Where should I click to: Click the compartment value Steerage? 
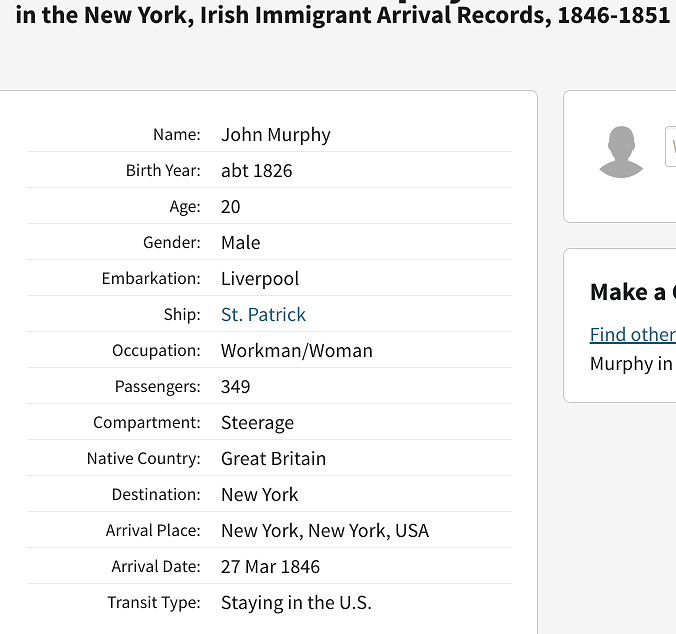pyautogui.click(x=257, y=423)
